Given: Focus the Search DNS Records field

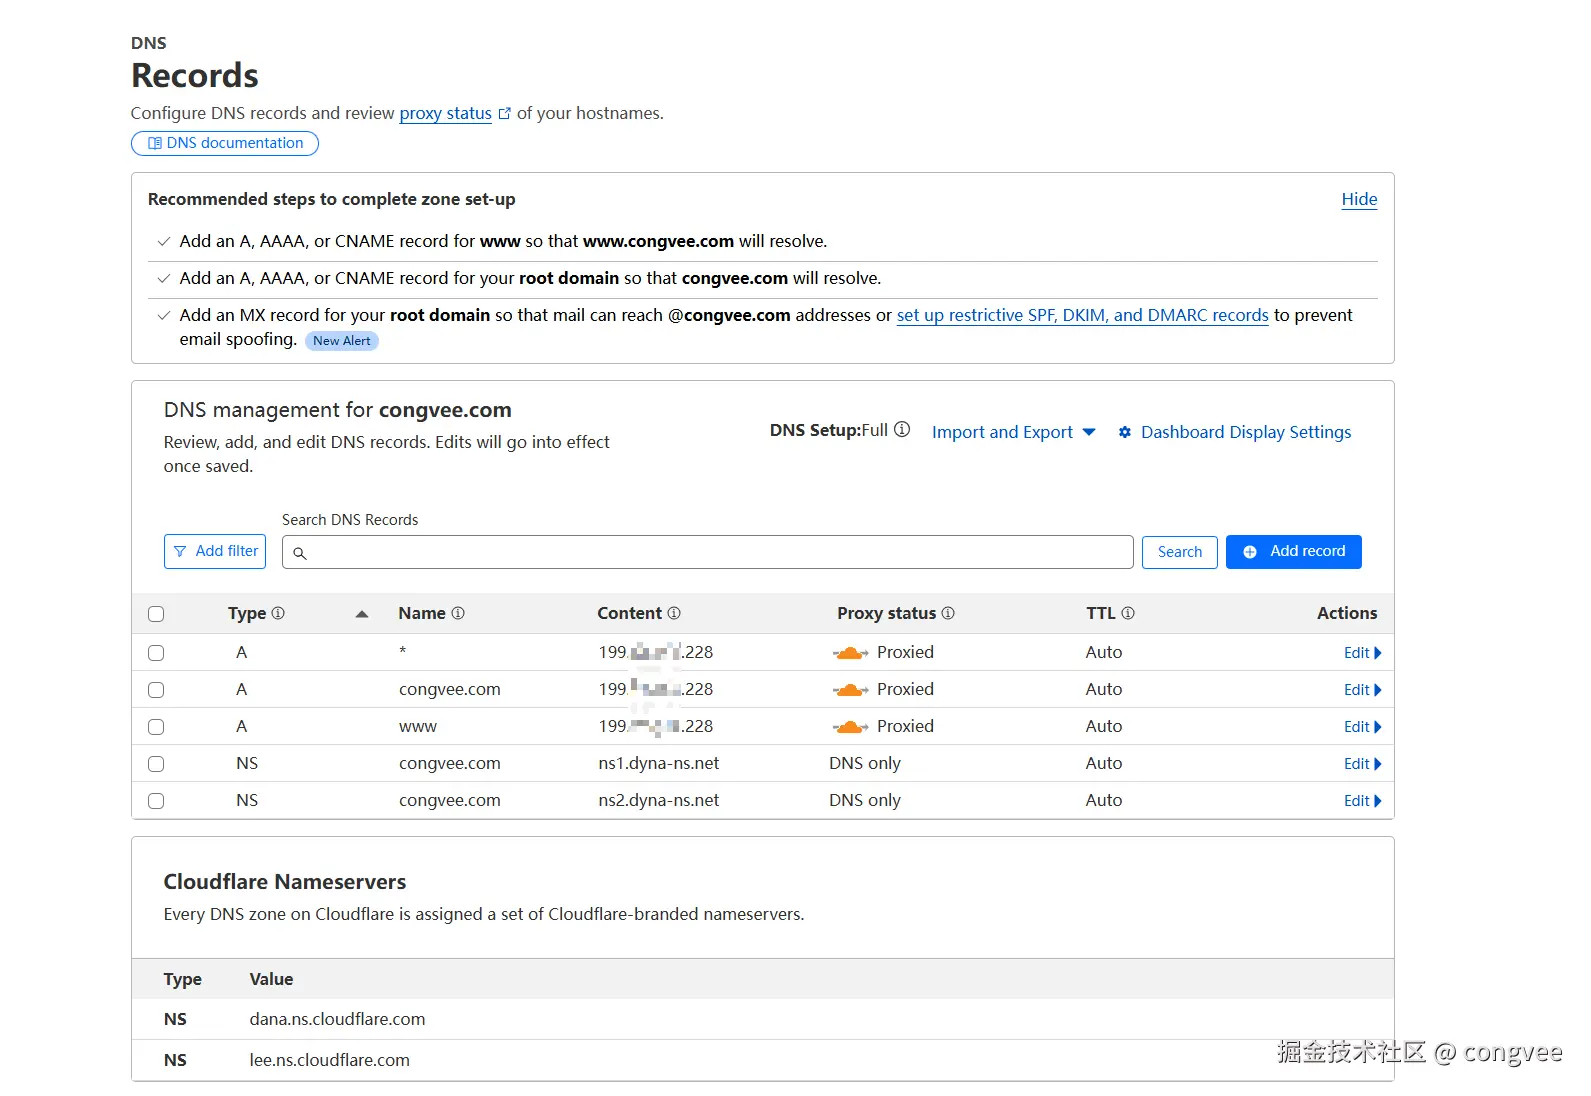Looking at the screenshot, I should pyautogui.click(x=708, y=552).
